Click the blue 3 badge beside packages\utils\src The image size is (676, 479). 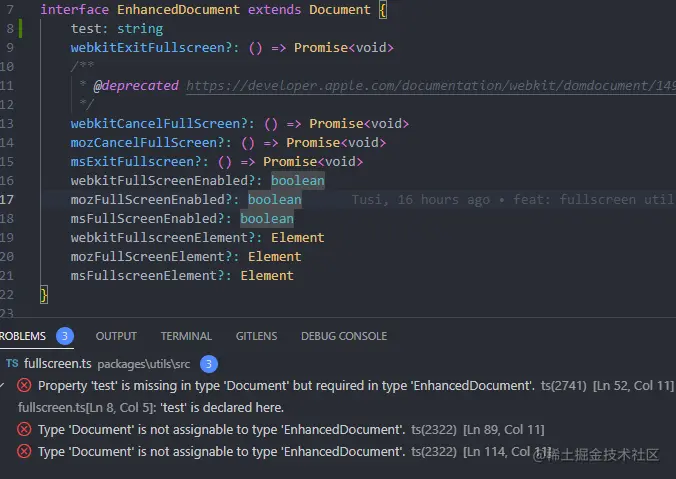[x=209, y=364]
